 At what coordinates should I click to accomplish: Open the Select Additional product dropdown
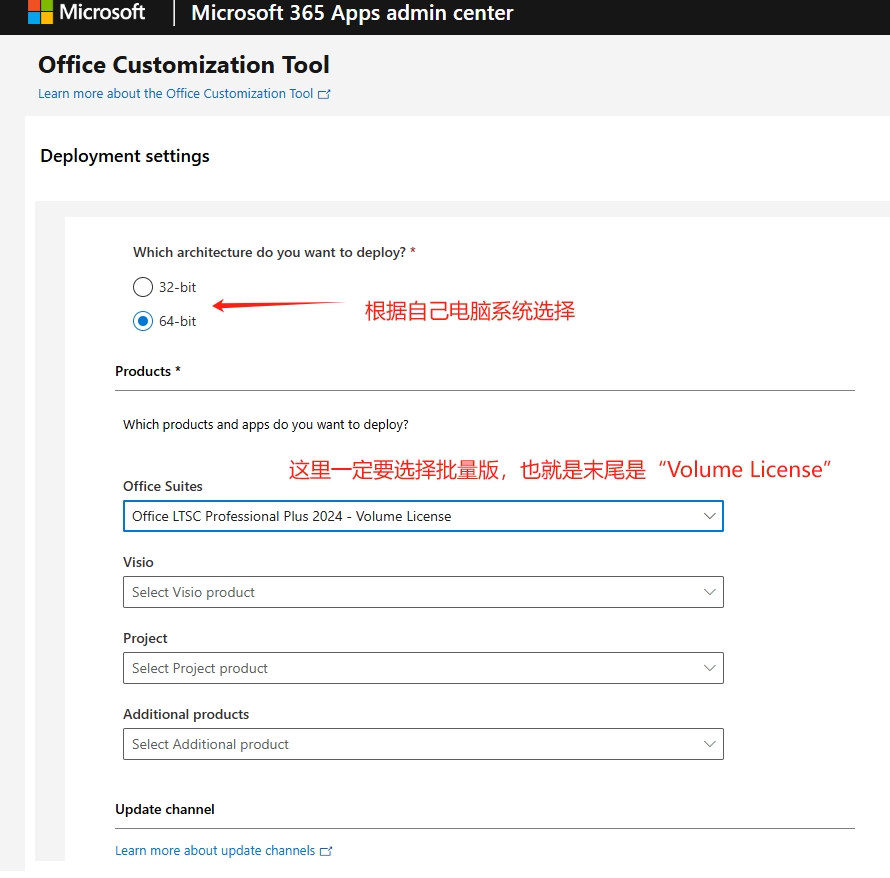coord(420,744)
